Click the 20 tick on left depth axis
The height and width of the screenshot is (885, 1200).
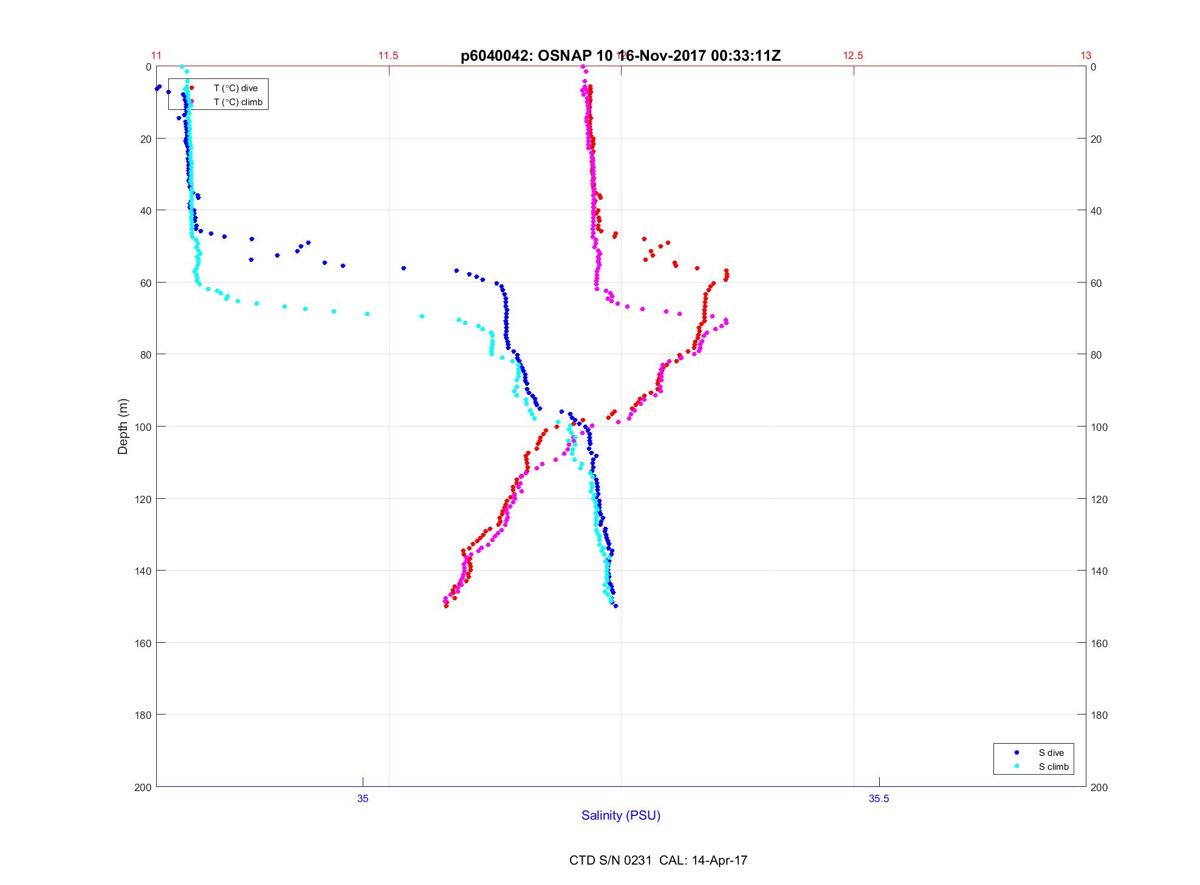pyautogui.click(x=145, y=139)
